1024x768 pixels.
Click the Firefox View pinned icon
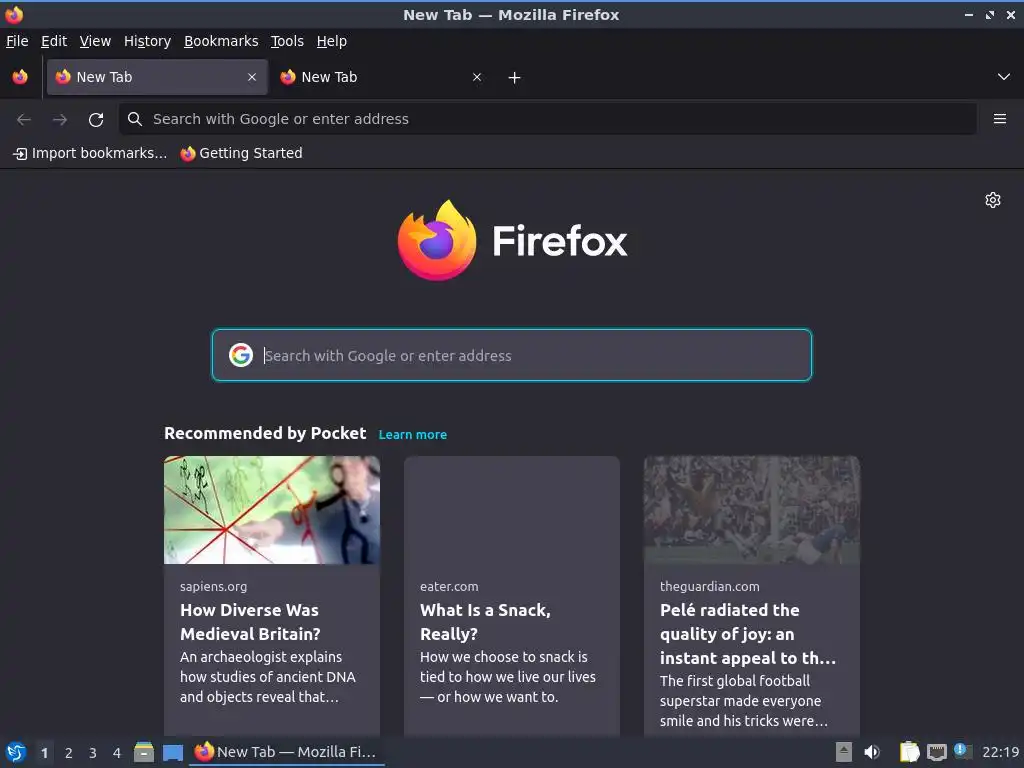coord(20,77)
